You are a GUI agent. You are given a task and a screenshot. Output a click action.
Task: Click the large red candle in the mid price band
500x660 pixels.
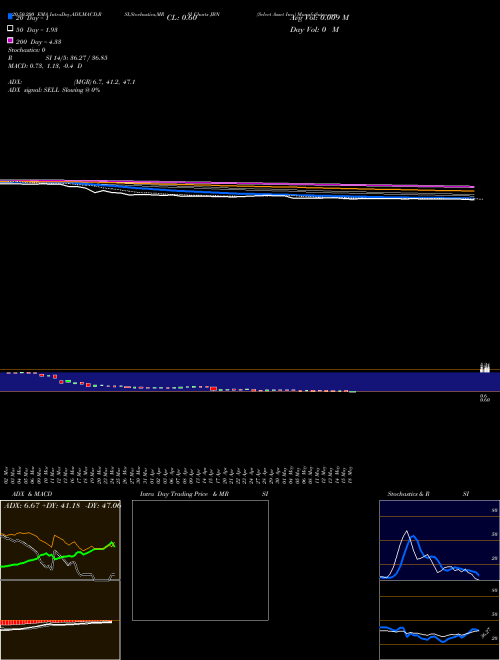click(x=213, y=389)
